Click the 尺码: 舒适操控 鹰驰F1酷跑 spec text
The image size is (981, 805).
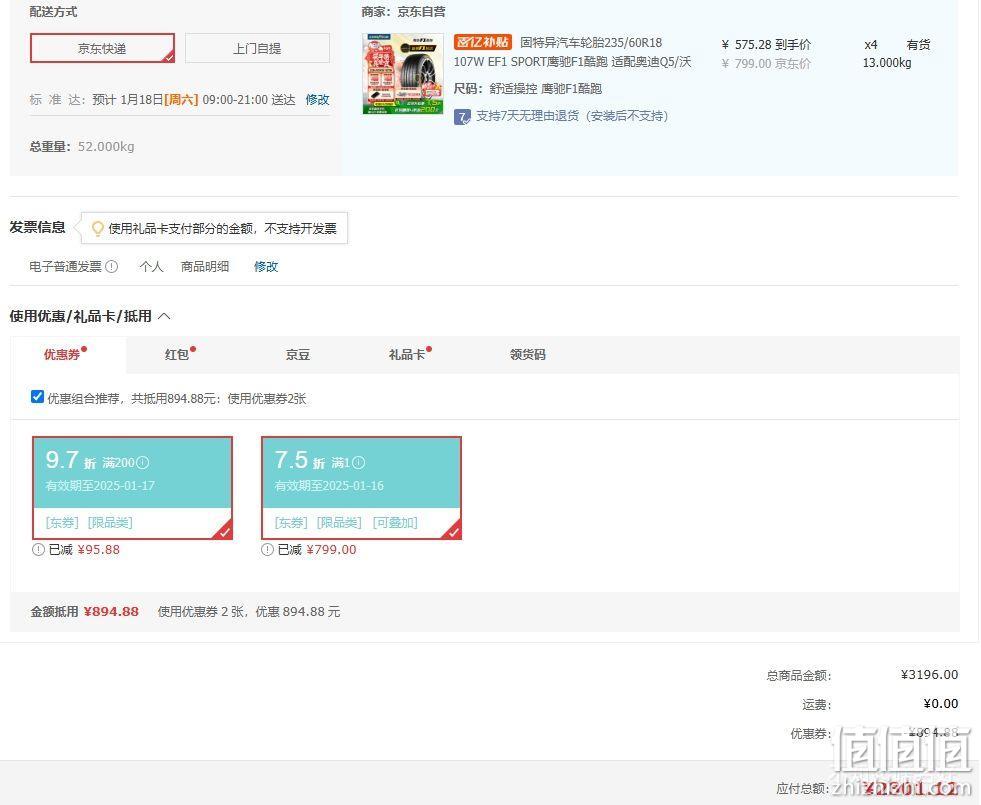click(x=527, y=88)
